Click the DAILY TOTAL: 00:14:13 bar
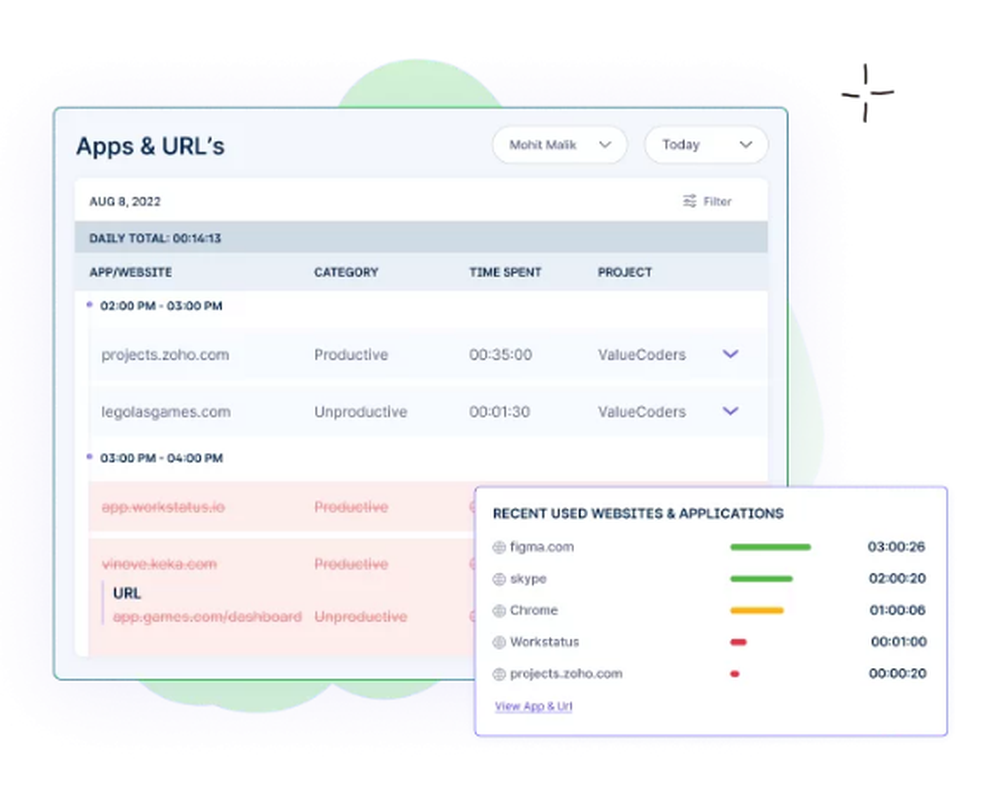This screenshot has height=798, width=1000. pyautogui.click(x=421, y=238)
